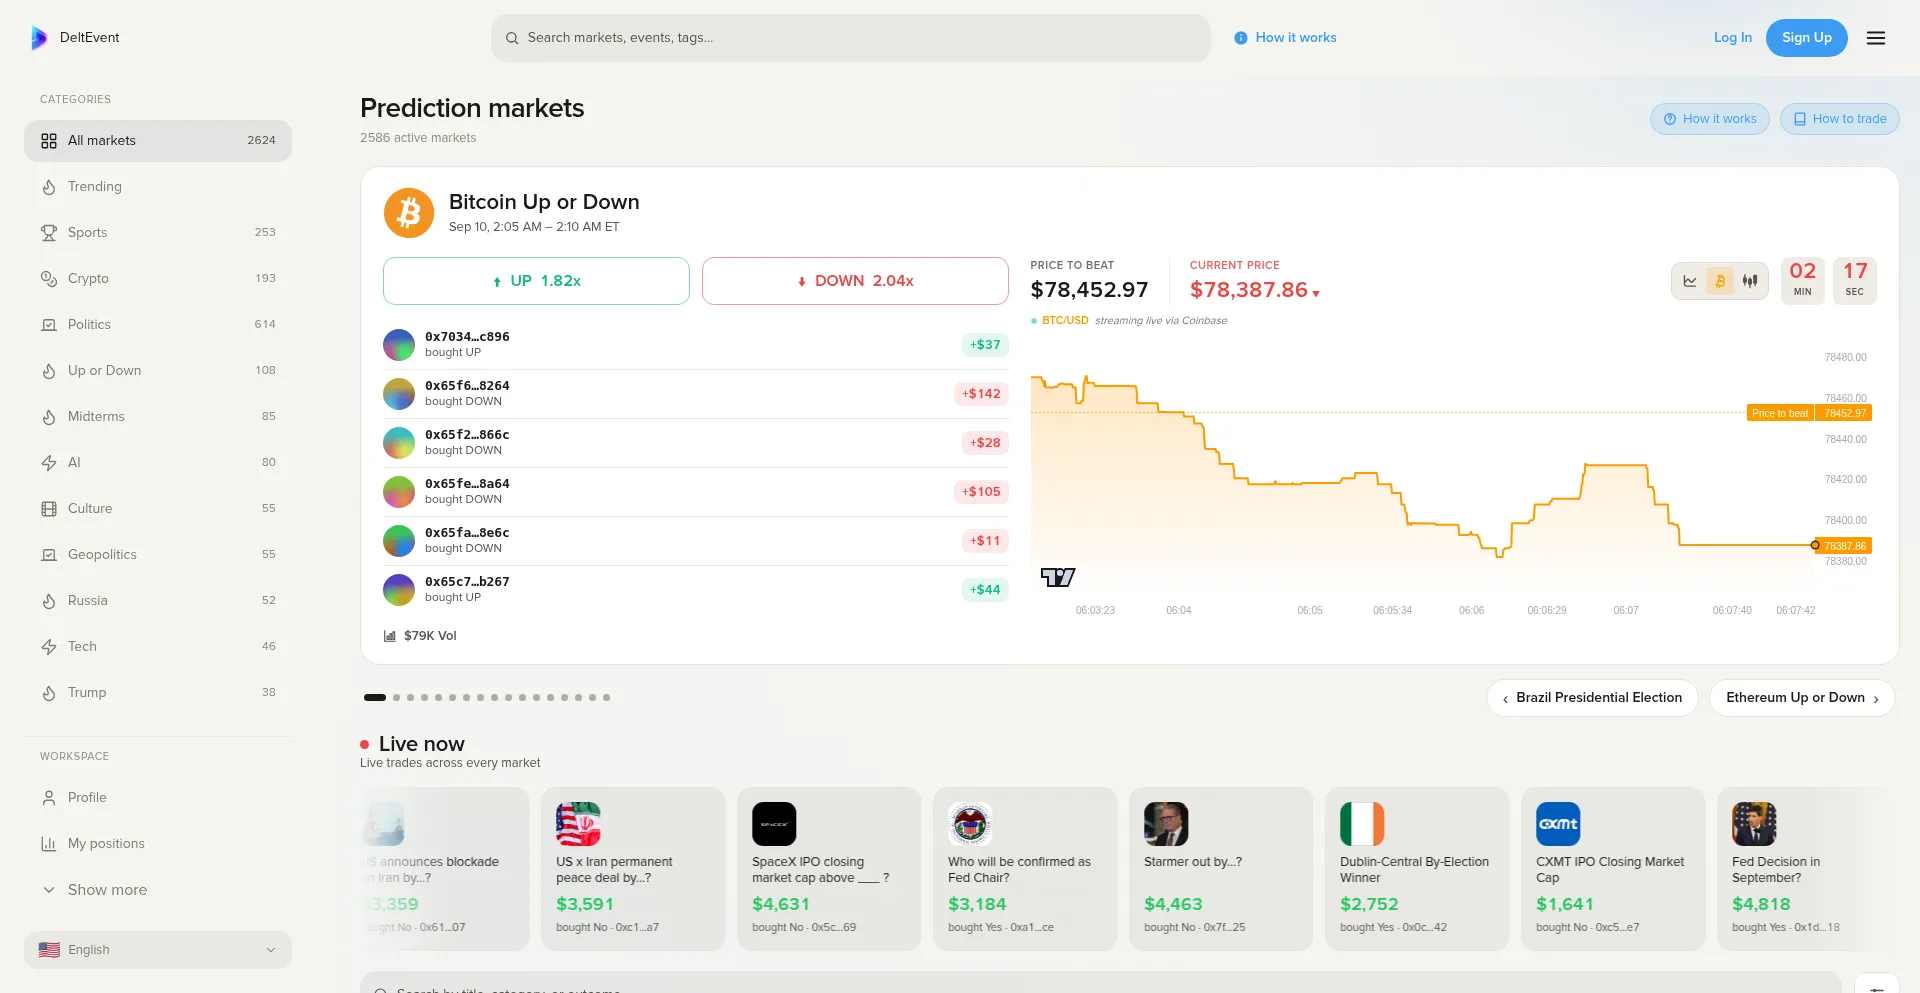
Task: Click the Irish flag market thumbnail
Action: click(x=1362, y=824)
